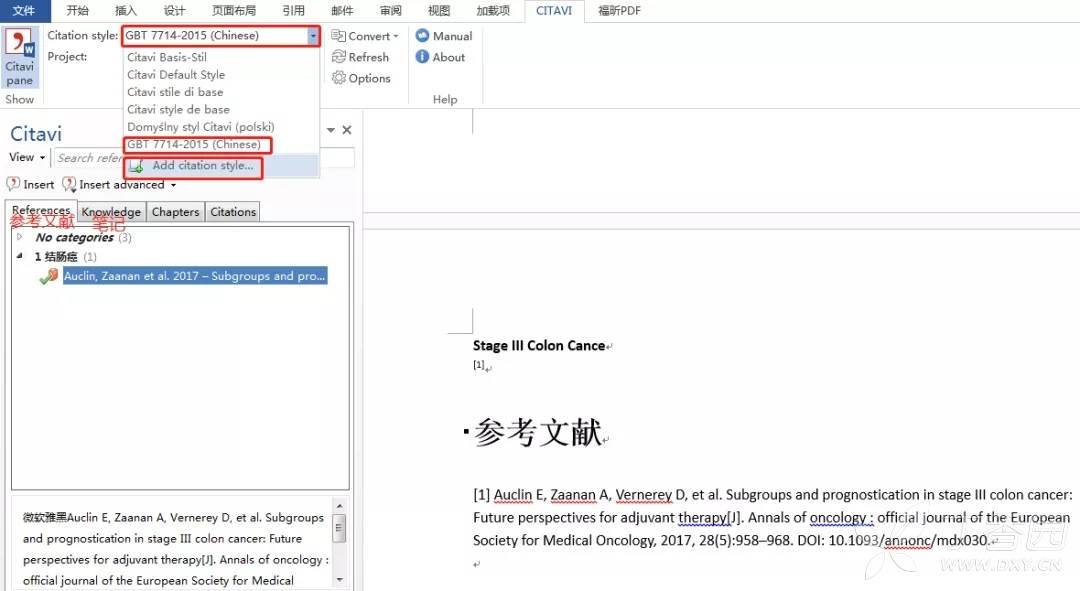Click Stage III Colon Cance heading
1080x591 pixels.
click(539, 346)
